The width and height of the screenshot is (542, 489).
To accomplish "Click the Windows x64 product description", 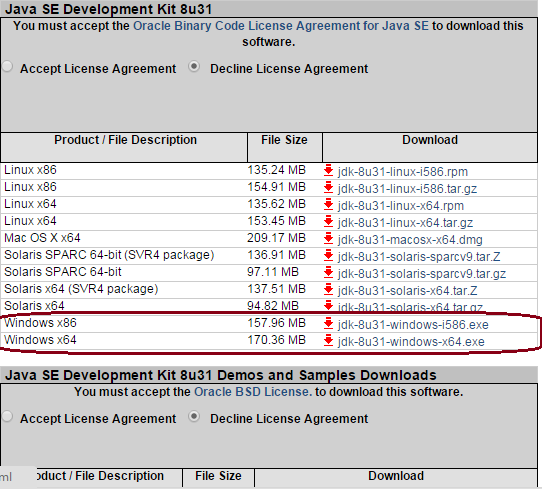I will tap(40, 340).
